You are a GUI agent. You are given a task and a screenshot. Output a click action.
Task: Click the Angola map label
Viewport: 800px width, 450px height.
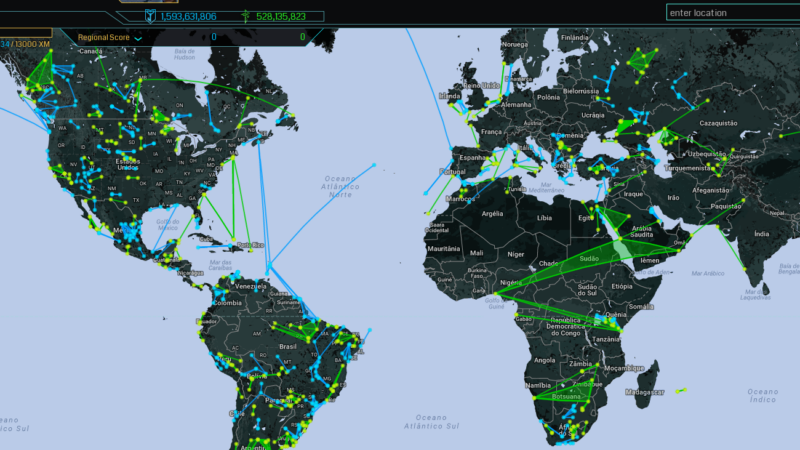pos(544,360)
